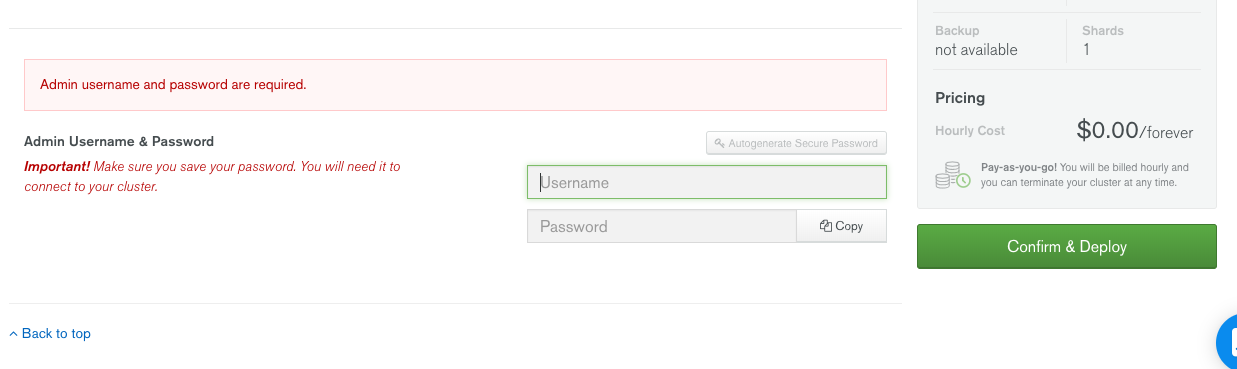Click the Pricing section heading
1237x369 pixels.
(x=960, y=98)
